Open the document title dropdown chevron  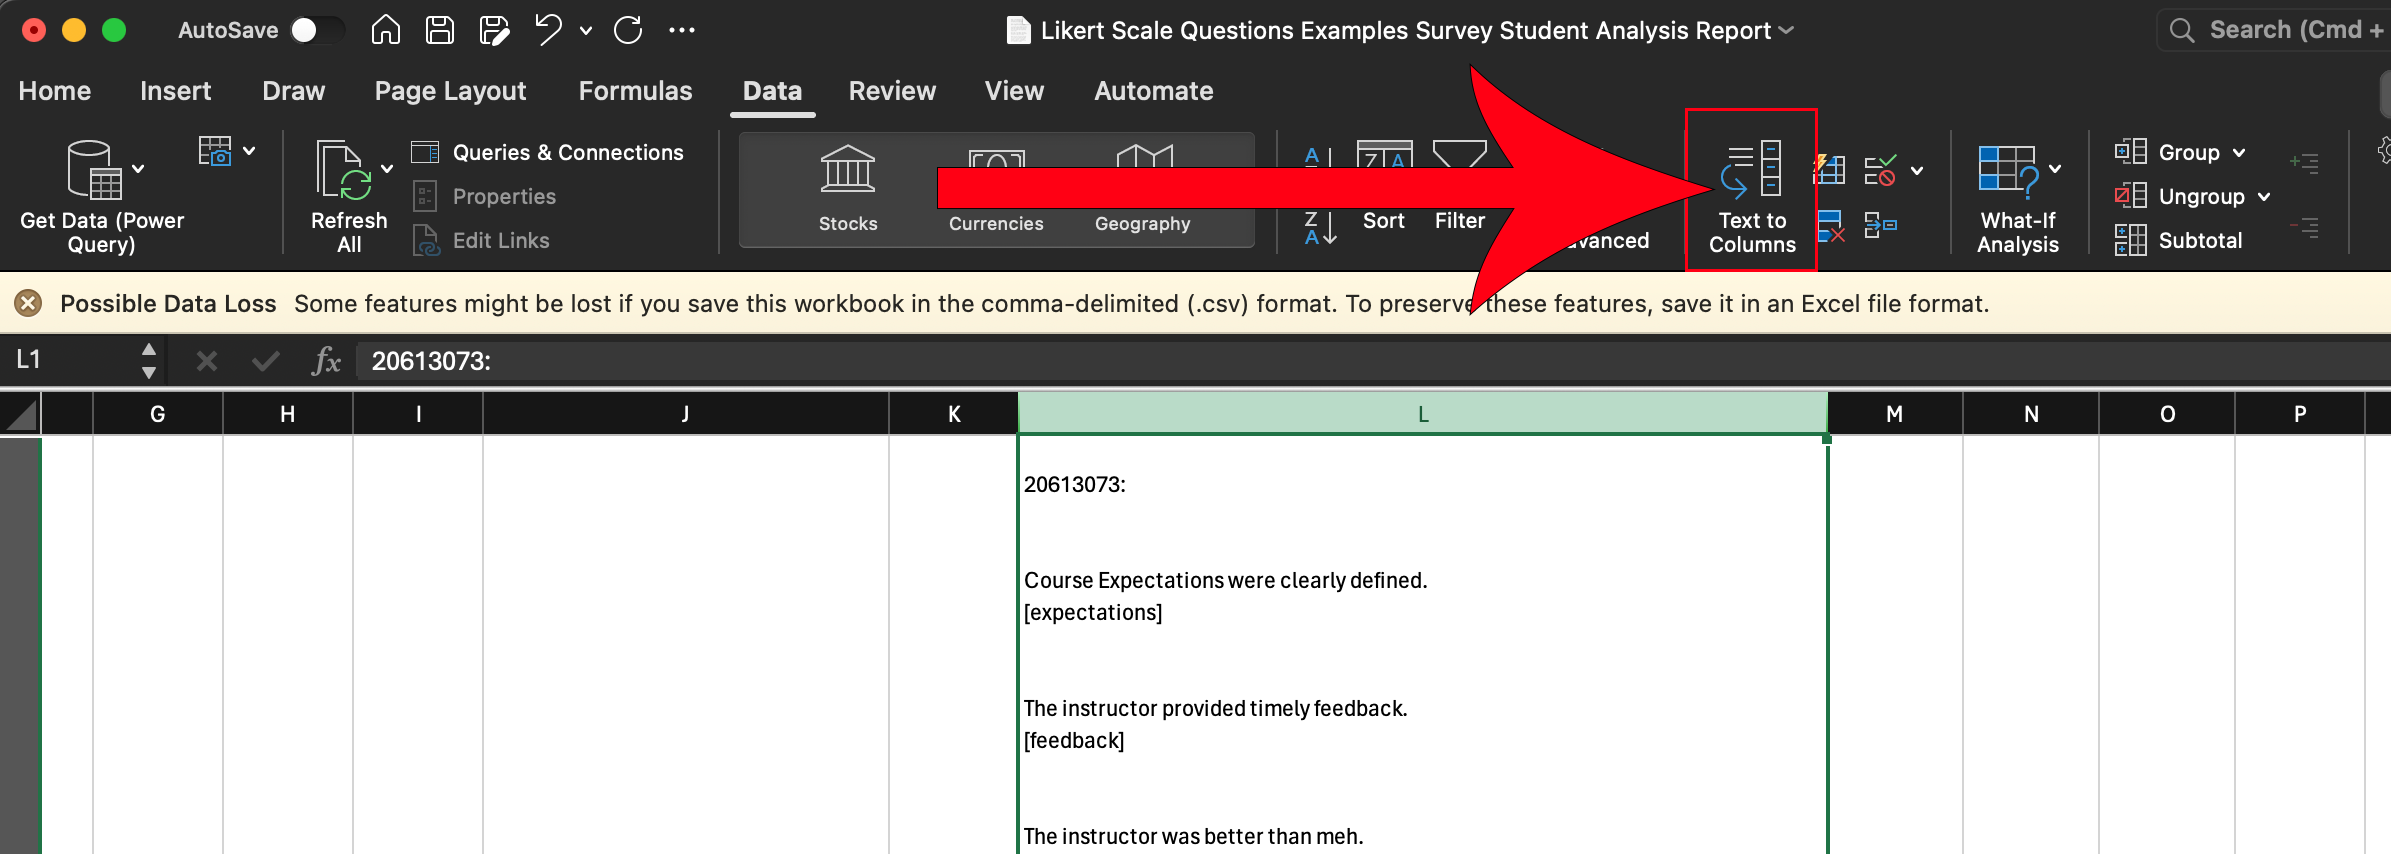[x=1786, y=30]
